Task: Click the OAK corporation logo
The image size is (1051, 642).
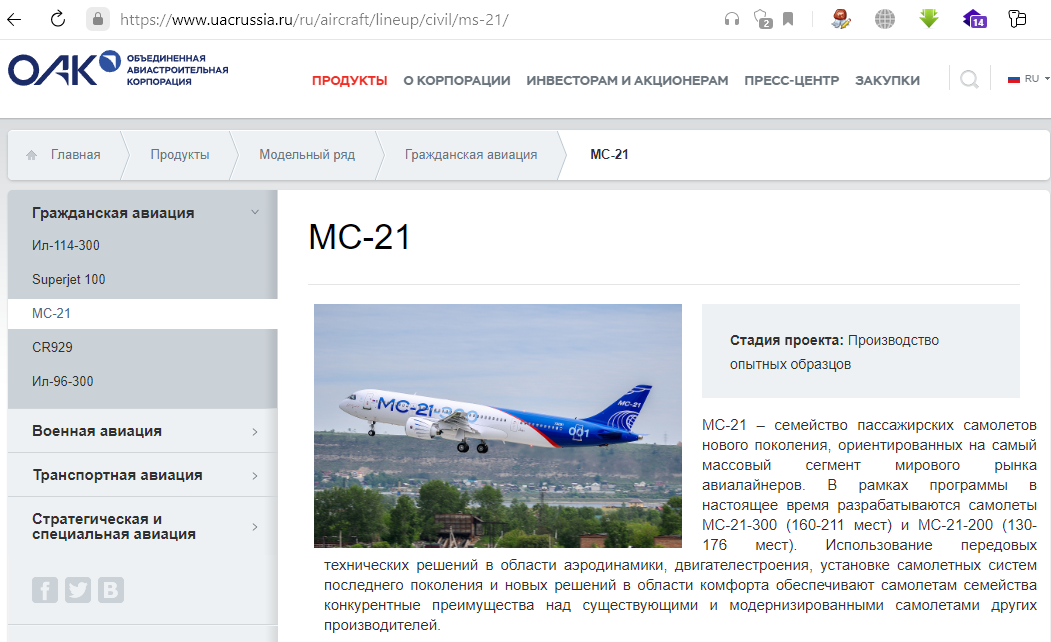Action: [x=118, y=68]
